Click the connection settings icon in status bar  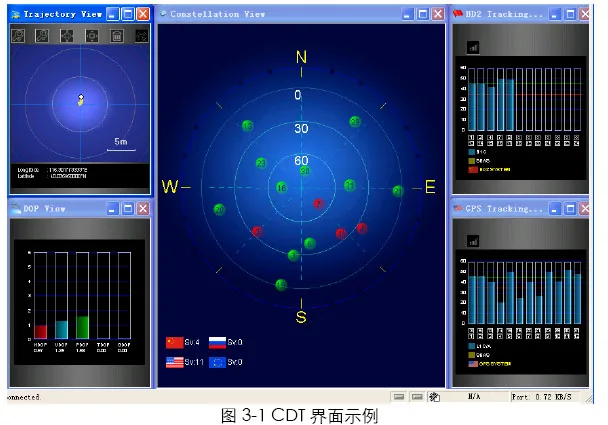point(434,397)
